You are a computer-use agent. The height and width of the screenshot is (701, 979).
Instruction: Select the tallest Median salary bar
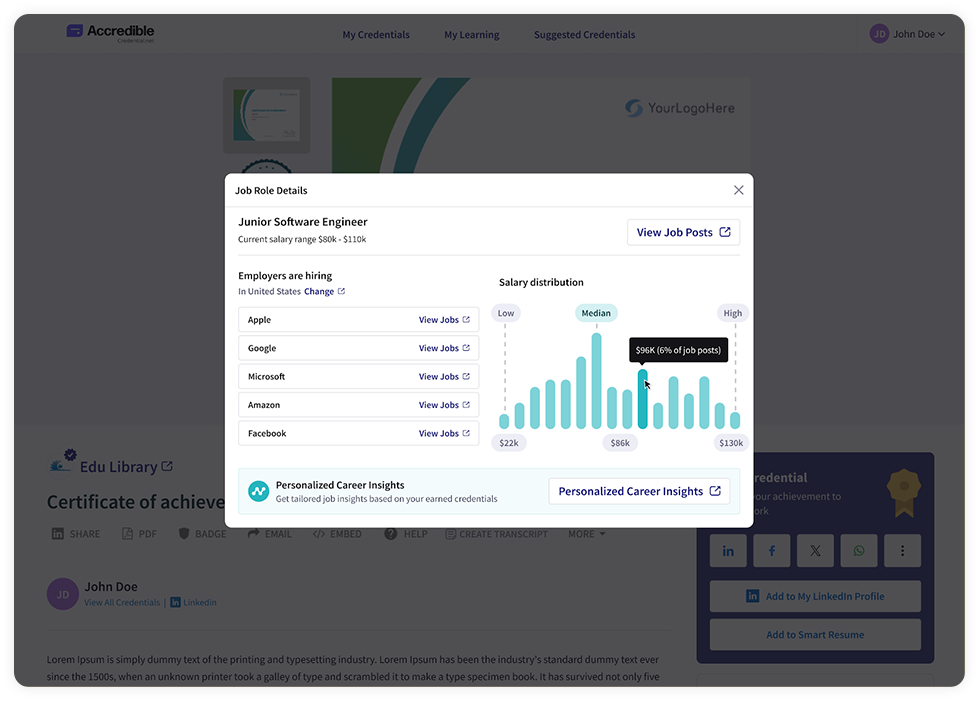tap(596, 381)
